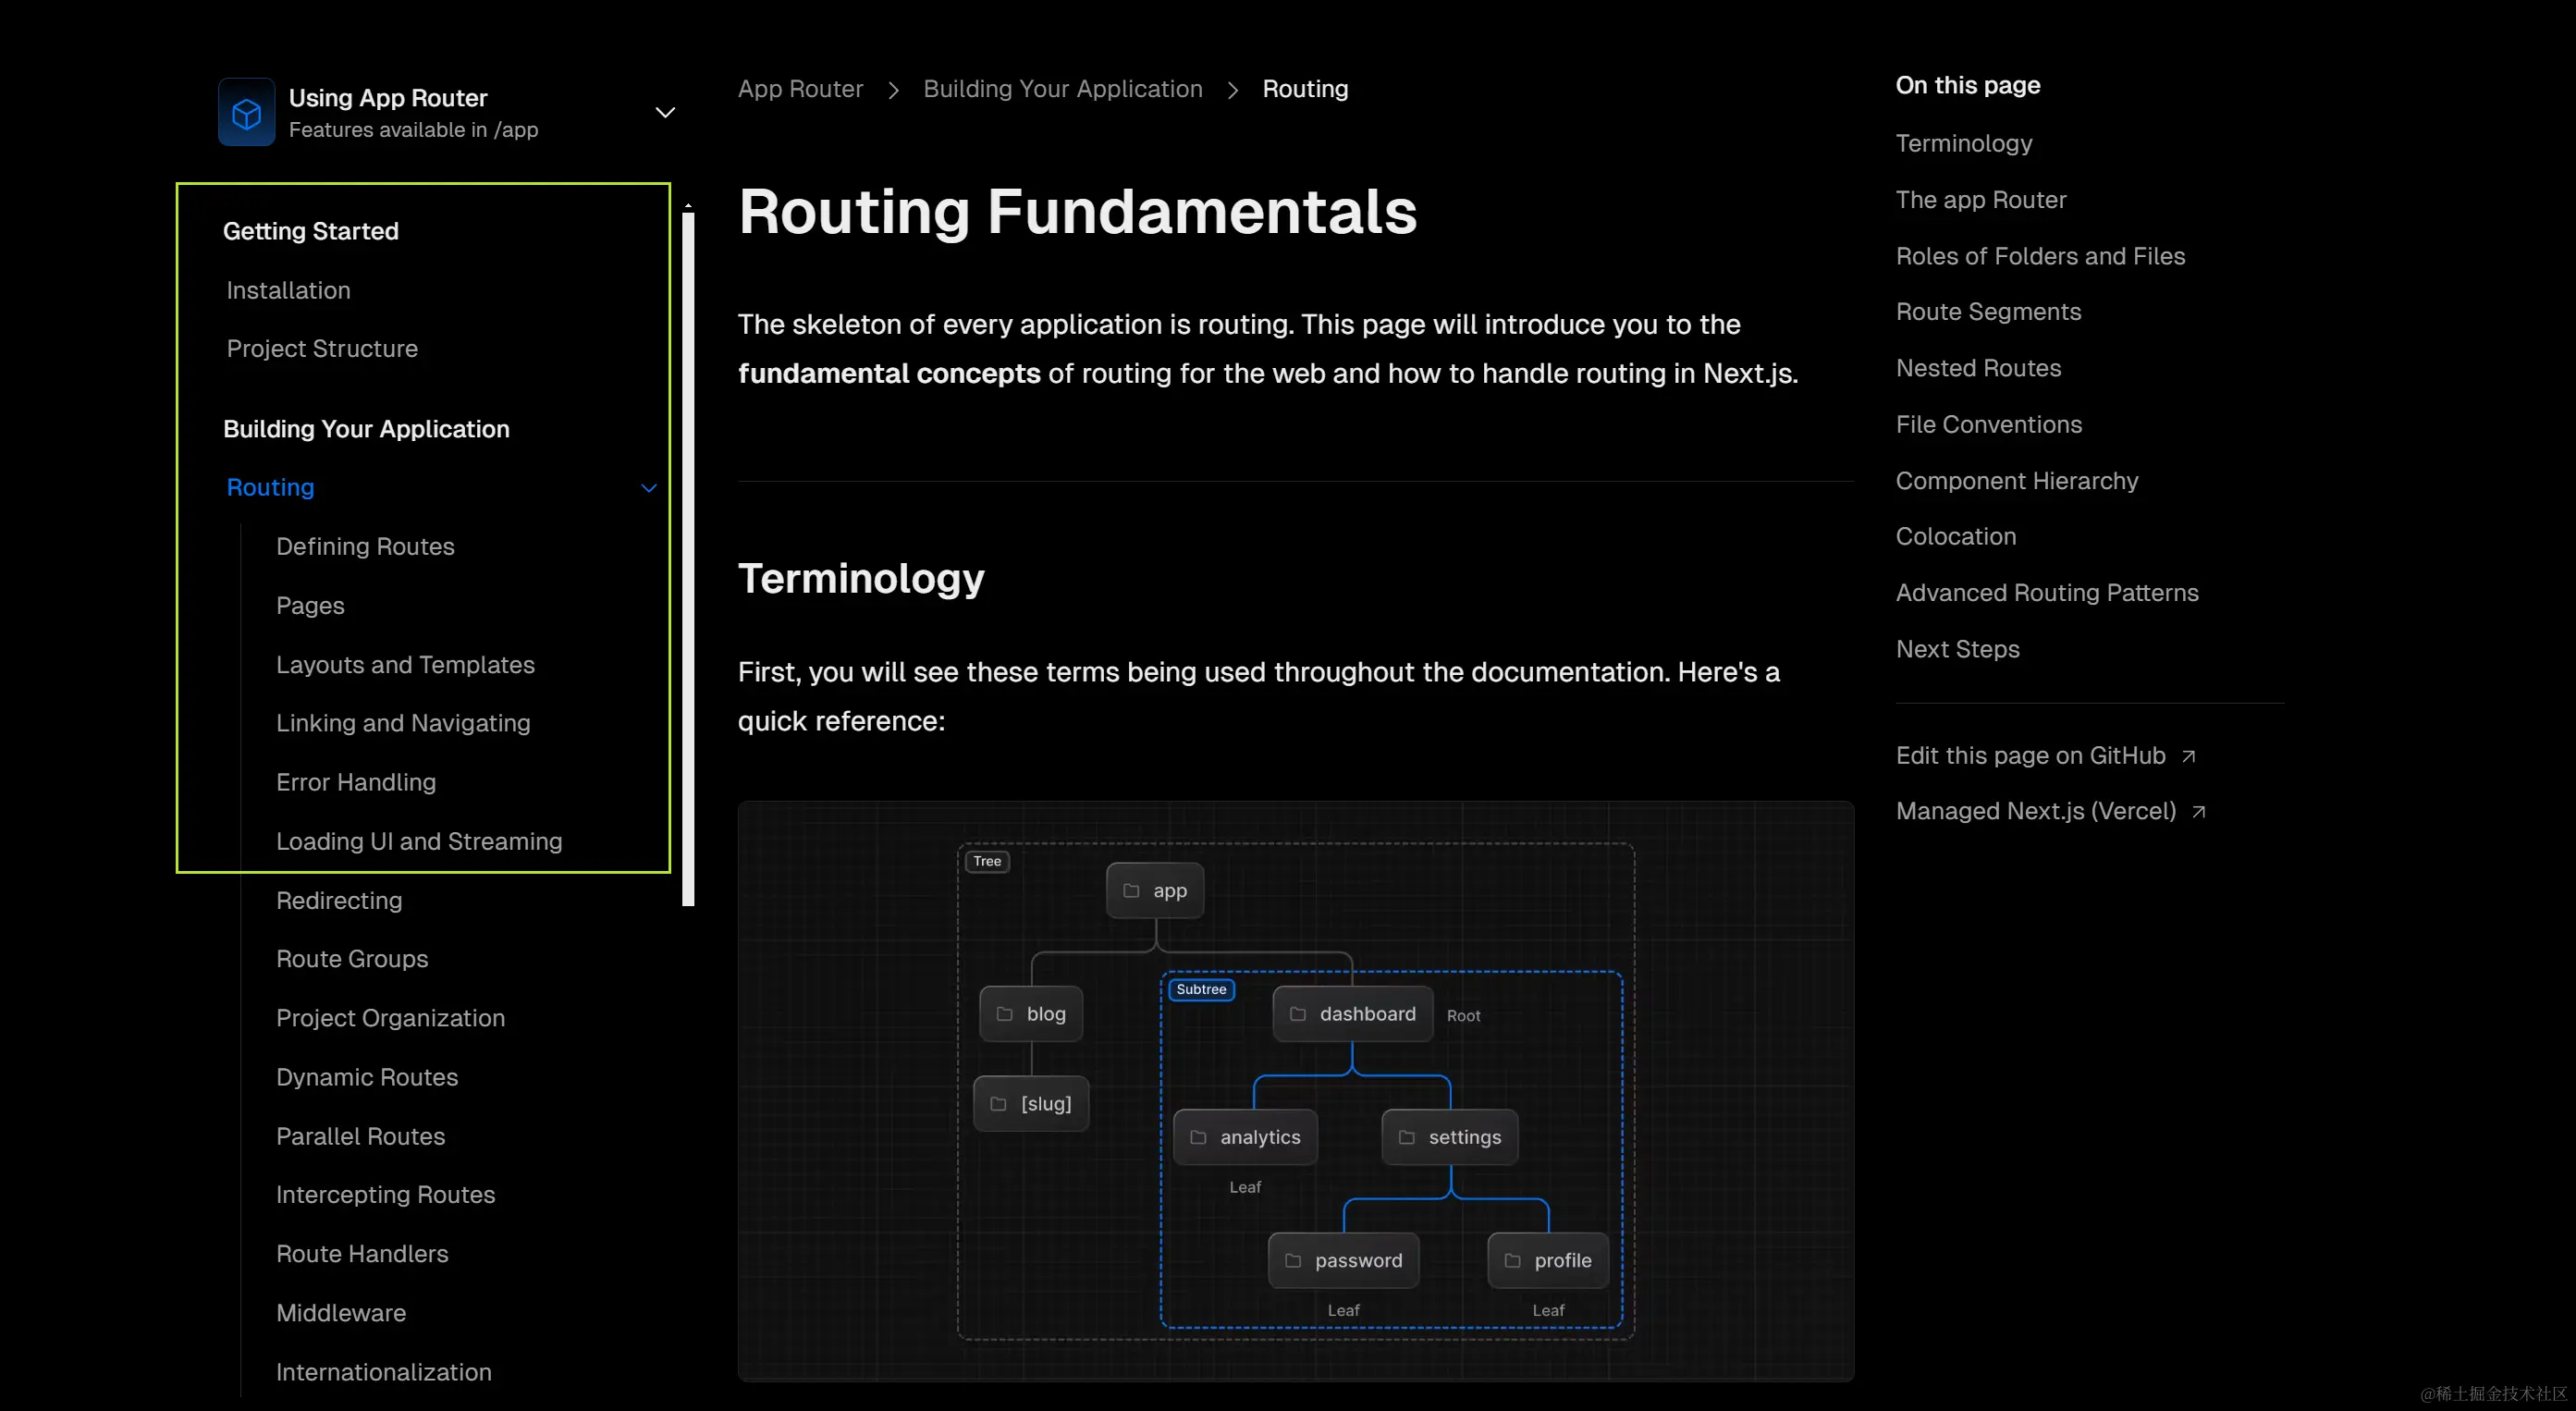
Task: Click breadcrumb chevron after App Router
Action: pos(893,90)
